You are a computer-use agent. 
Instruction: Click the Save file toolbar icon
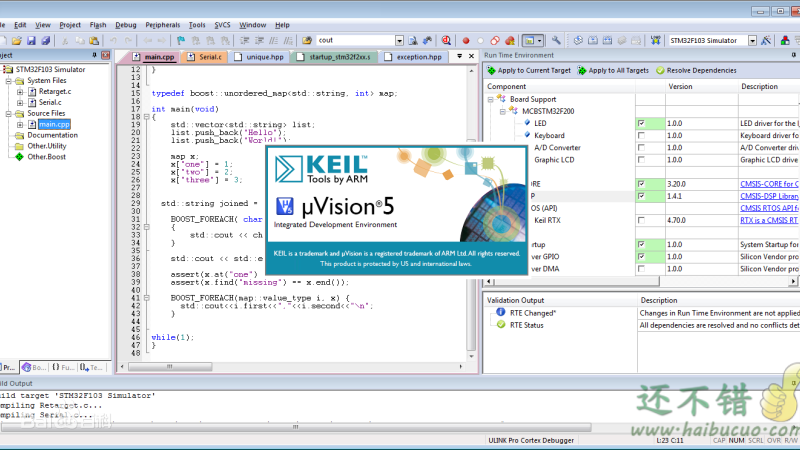32,40
